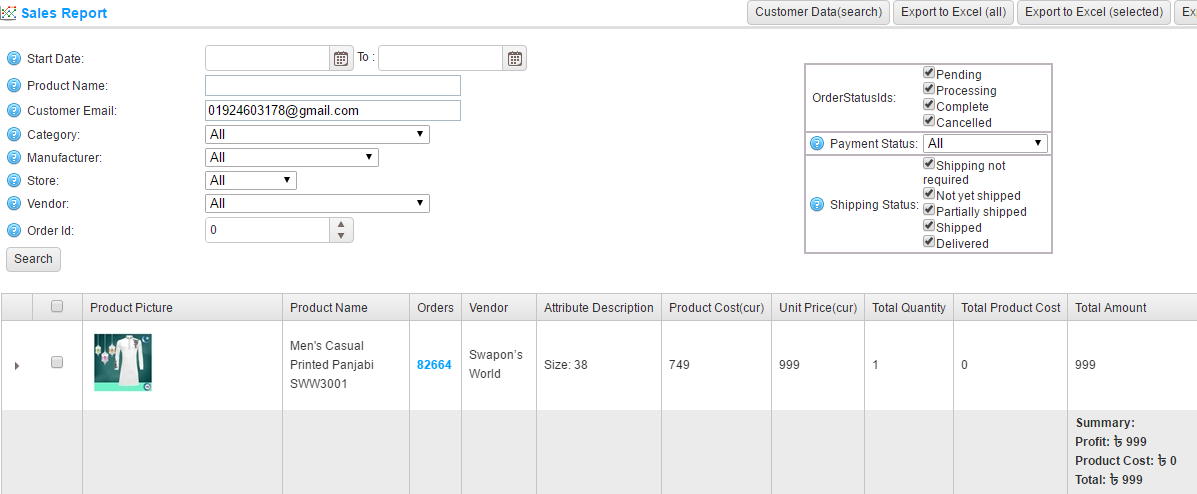Image resolution: width=1197 pixels, height=494 pixels.
Task: Click the Total Product Cost column header
Action: tap(1011, 308)
